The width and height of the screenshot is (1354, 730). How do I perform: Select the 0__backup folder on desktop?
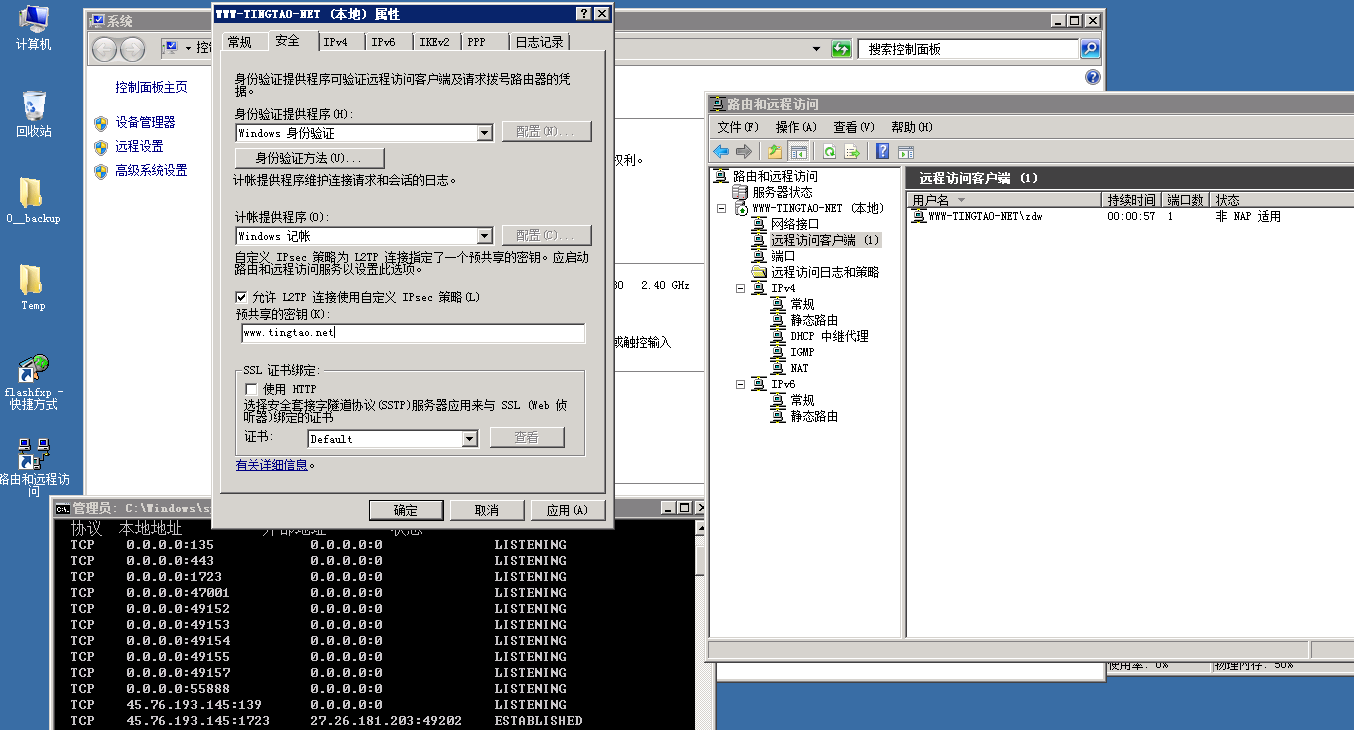tap(33, 200)
